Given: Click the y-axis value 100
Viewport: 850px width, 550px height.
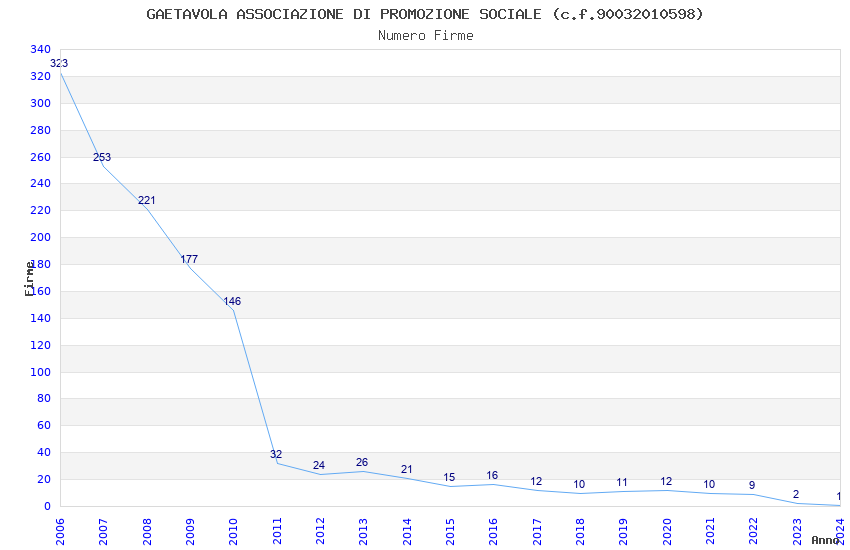Looking at the screenshot, I should point(41,372).
